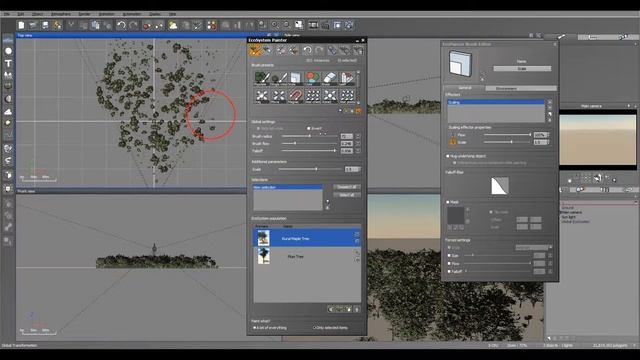This screenshot has width=640, height=360.
Task: Select 'Only selected items' radio option
Action: pyautogui.click(x=315, y=328)
